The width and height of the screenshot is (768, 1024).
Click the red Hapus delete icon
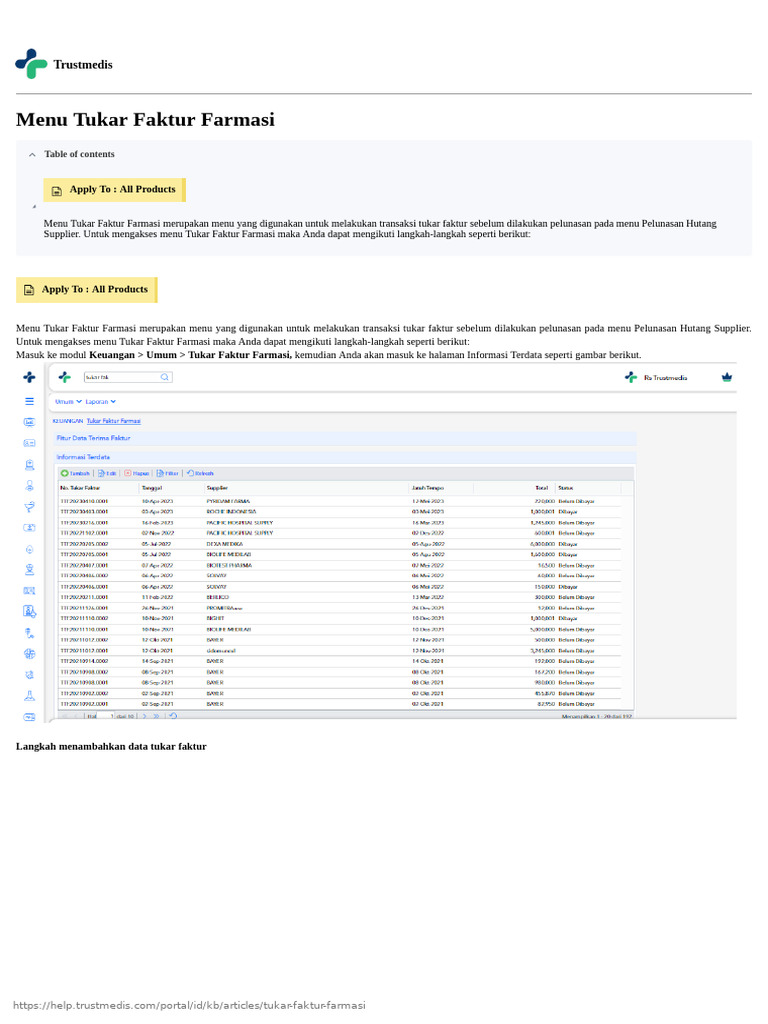[x=127, y=473]
